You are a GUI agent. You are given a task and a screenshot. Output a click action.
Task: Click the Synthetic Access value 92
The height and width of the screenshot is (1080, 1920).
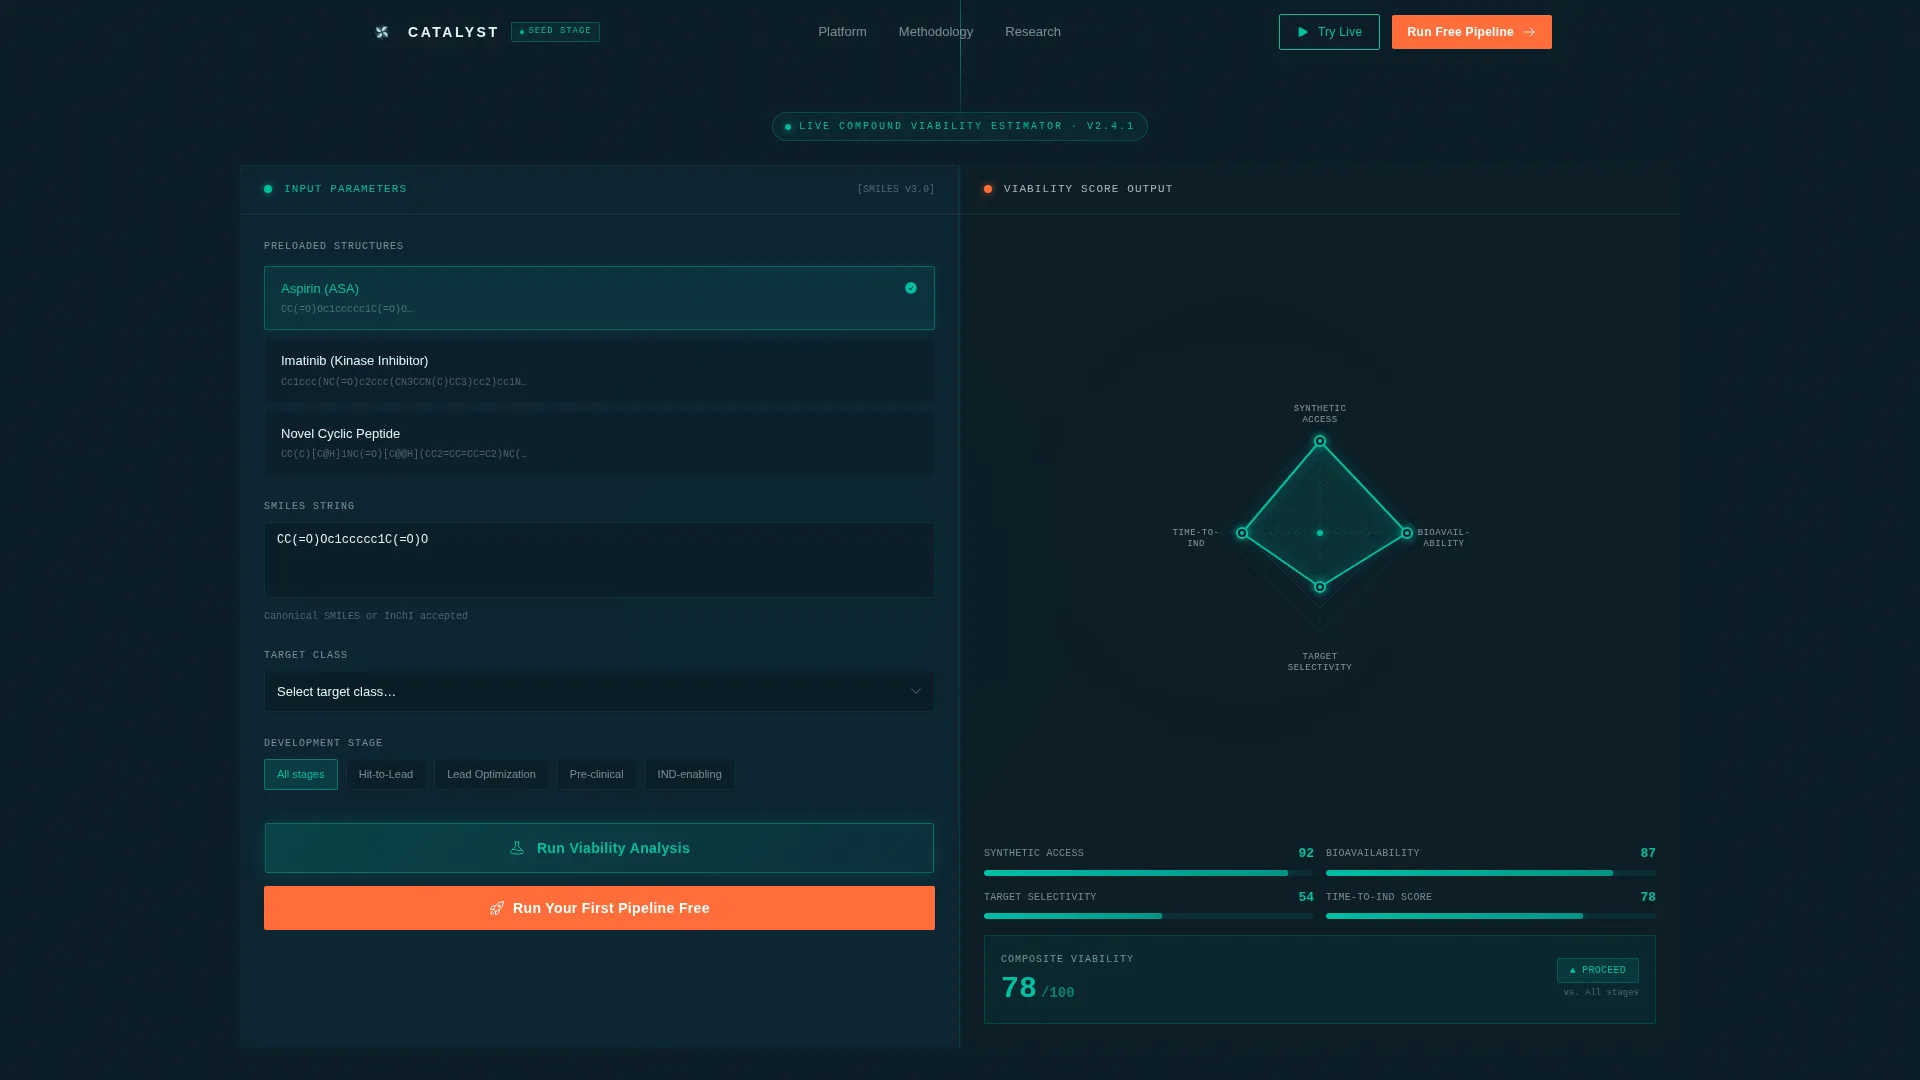[x=1306, y=853]
